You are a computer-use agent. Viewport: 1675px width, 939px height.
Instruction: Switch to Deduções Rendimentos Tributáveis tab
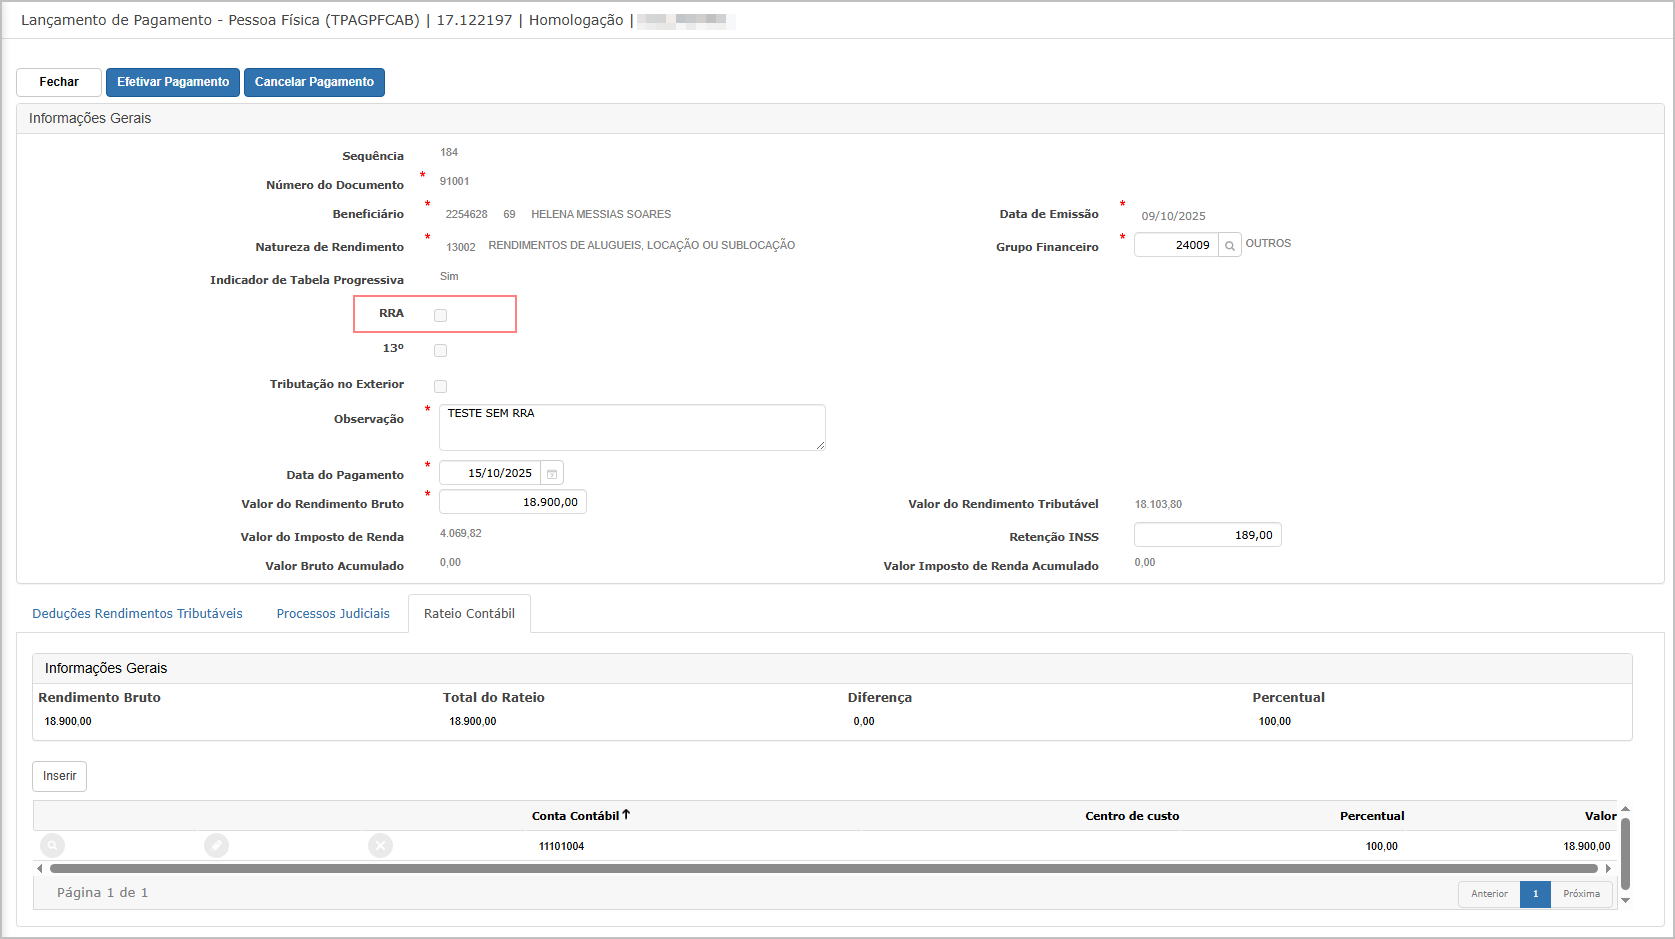pyautogui.click(x=137, y=614)
